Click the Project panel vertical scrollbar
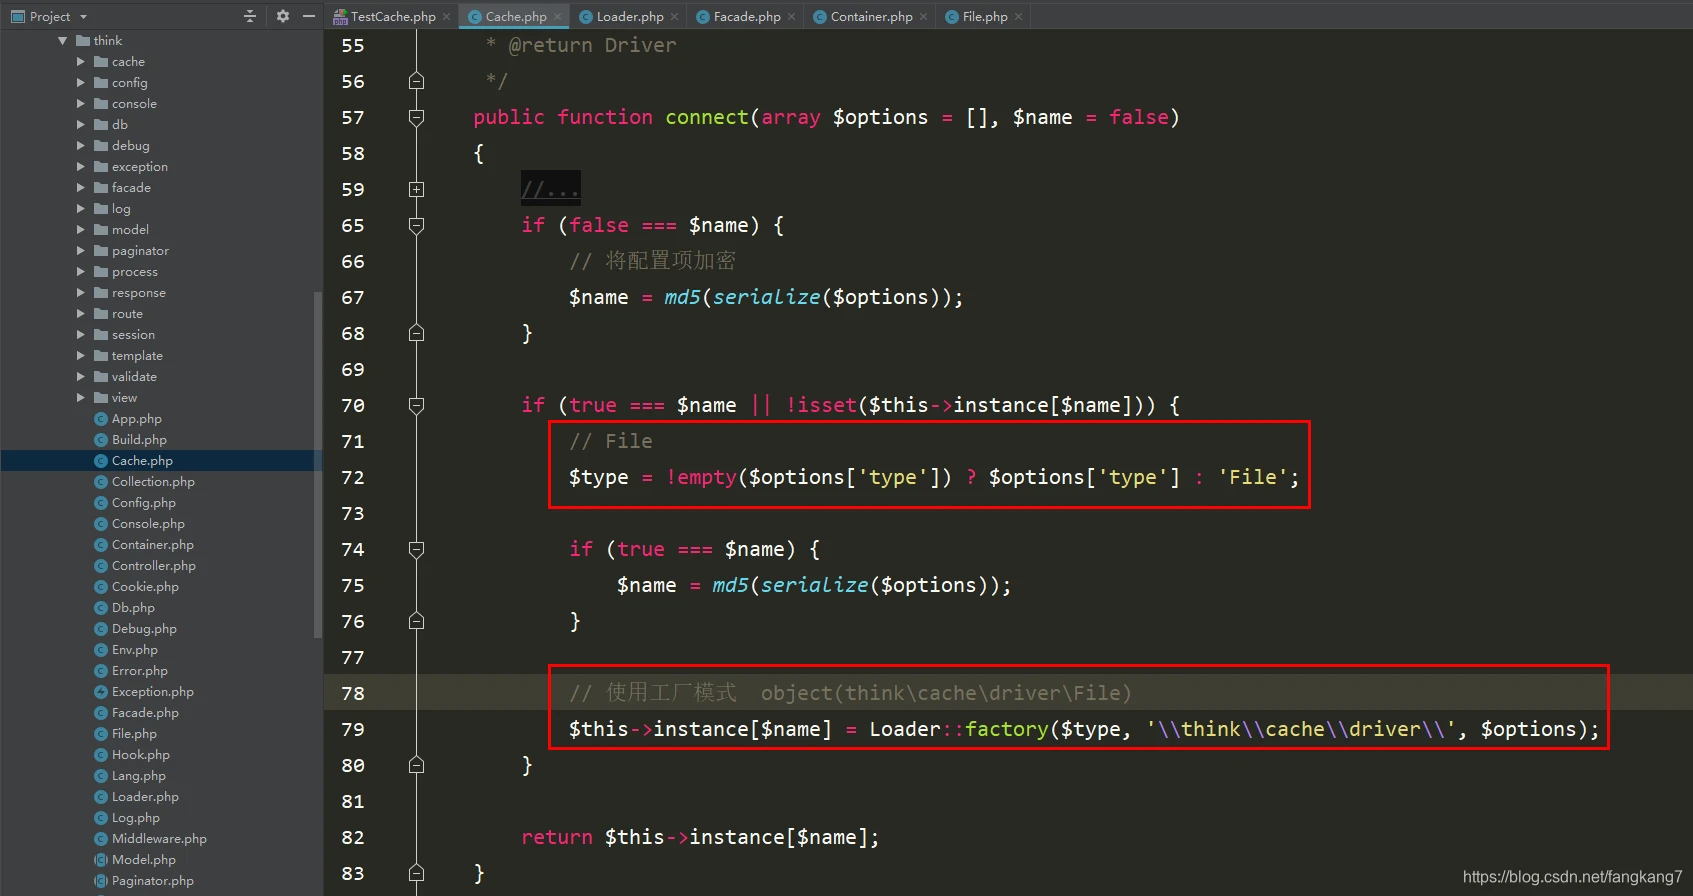This screenshot has height=896, width=1693. 318,460
